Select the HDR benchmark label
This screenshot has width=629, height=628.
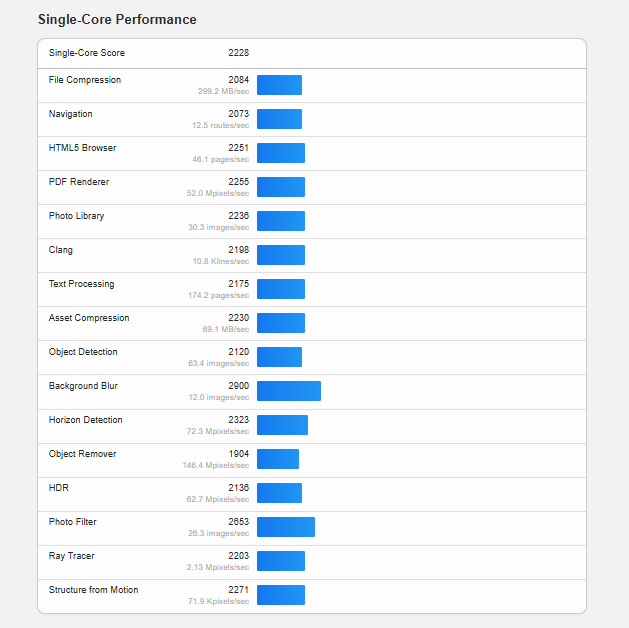59,488
